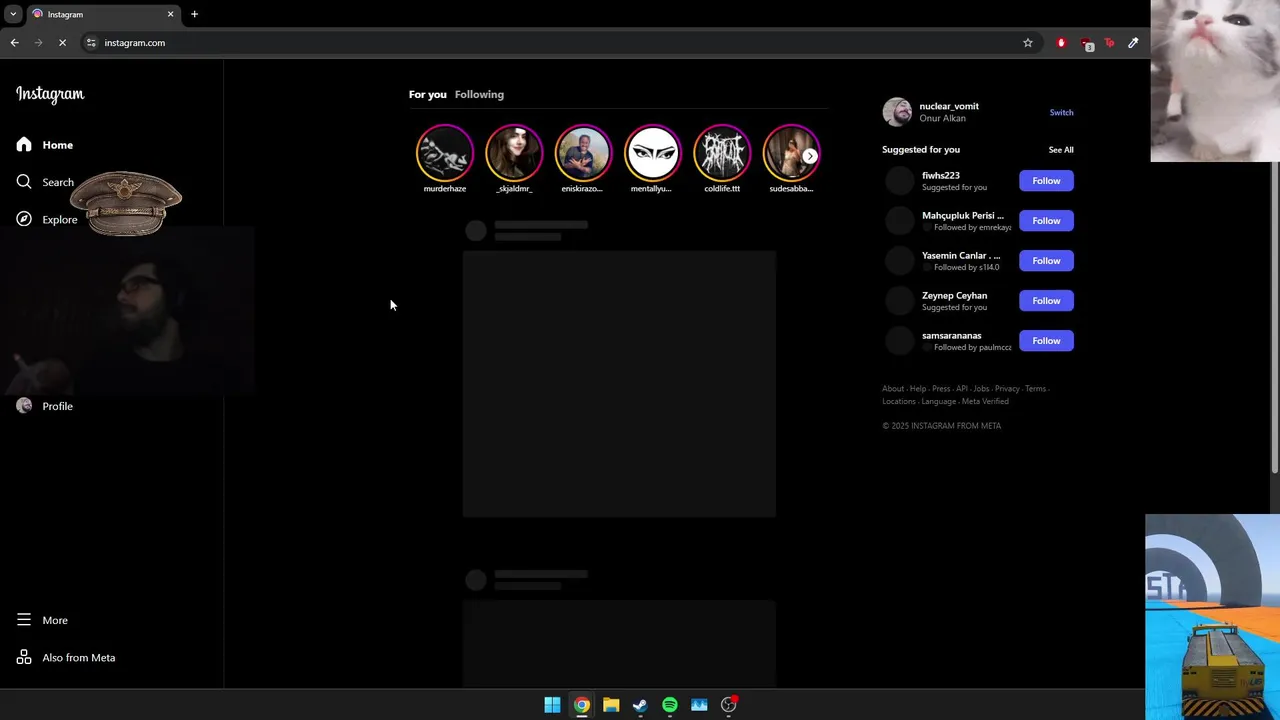1280x720 pixels.
Task: Open OBS Studio from the taskbar
Action: point(729,705)
